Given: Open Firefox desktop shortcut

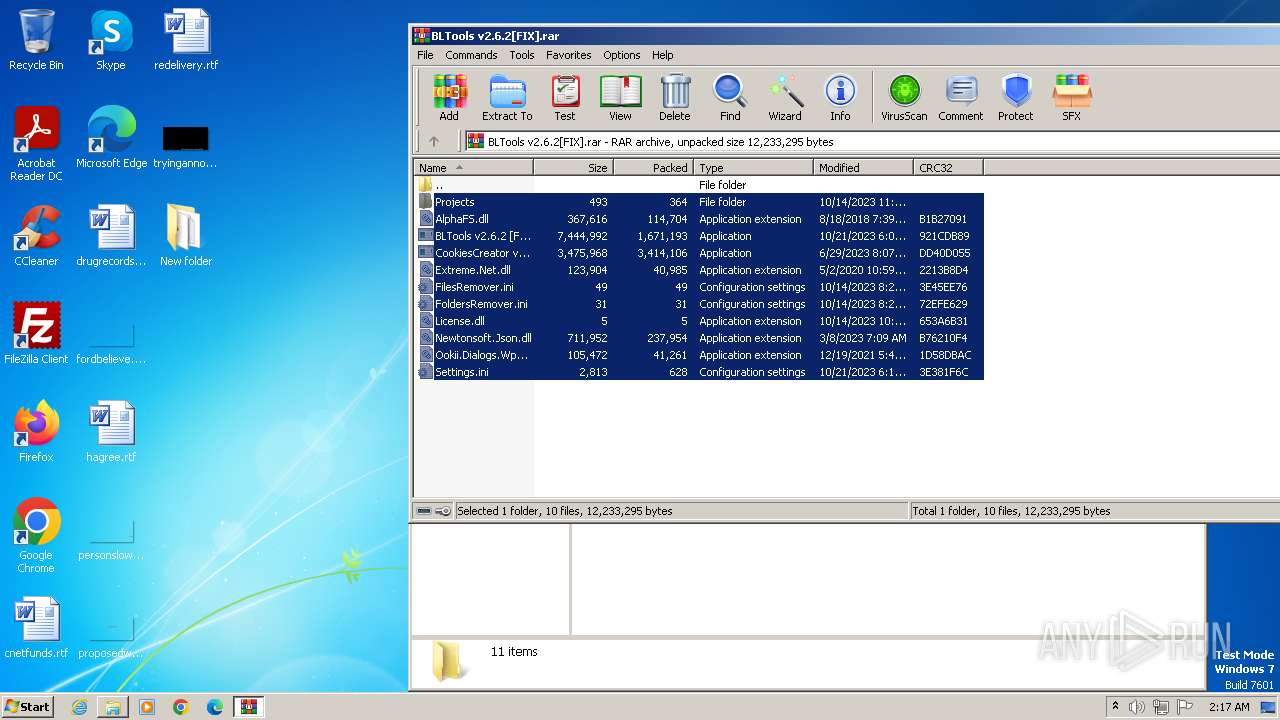Looking at the screenshot, I should tap(36, 431).
